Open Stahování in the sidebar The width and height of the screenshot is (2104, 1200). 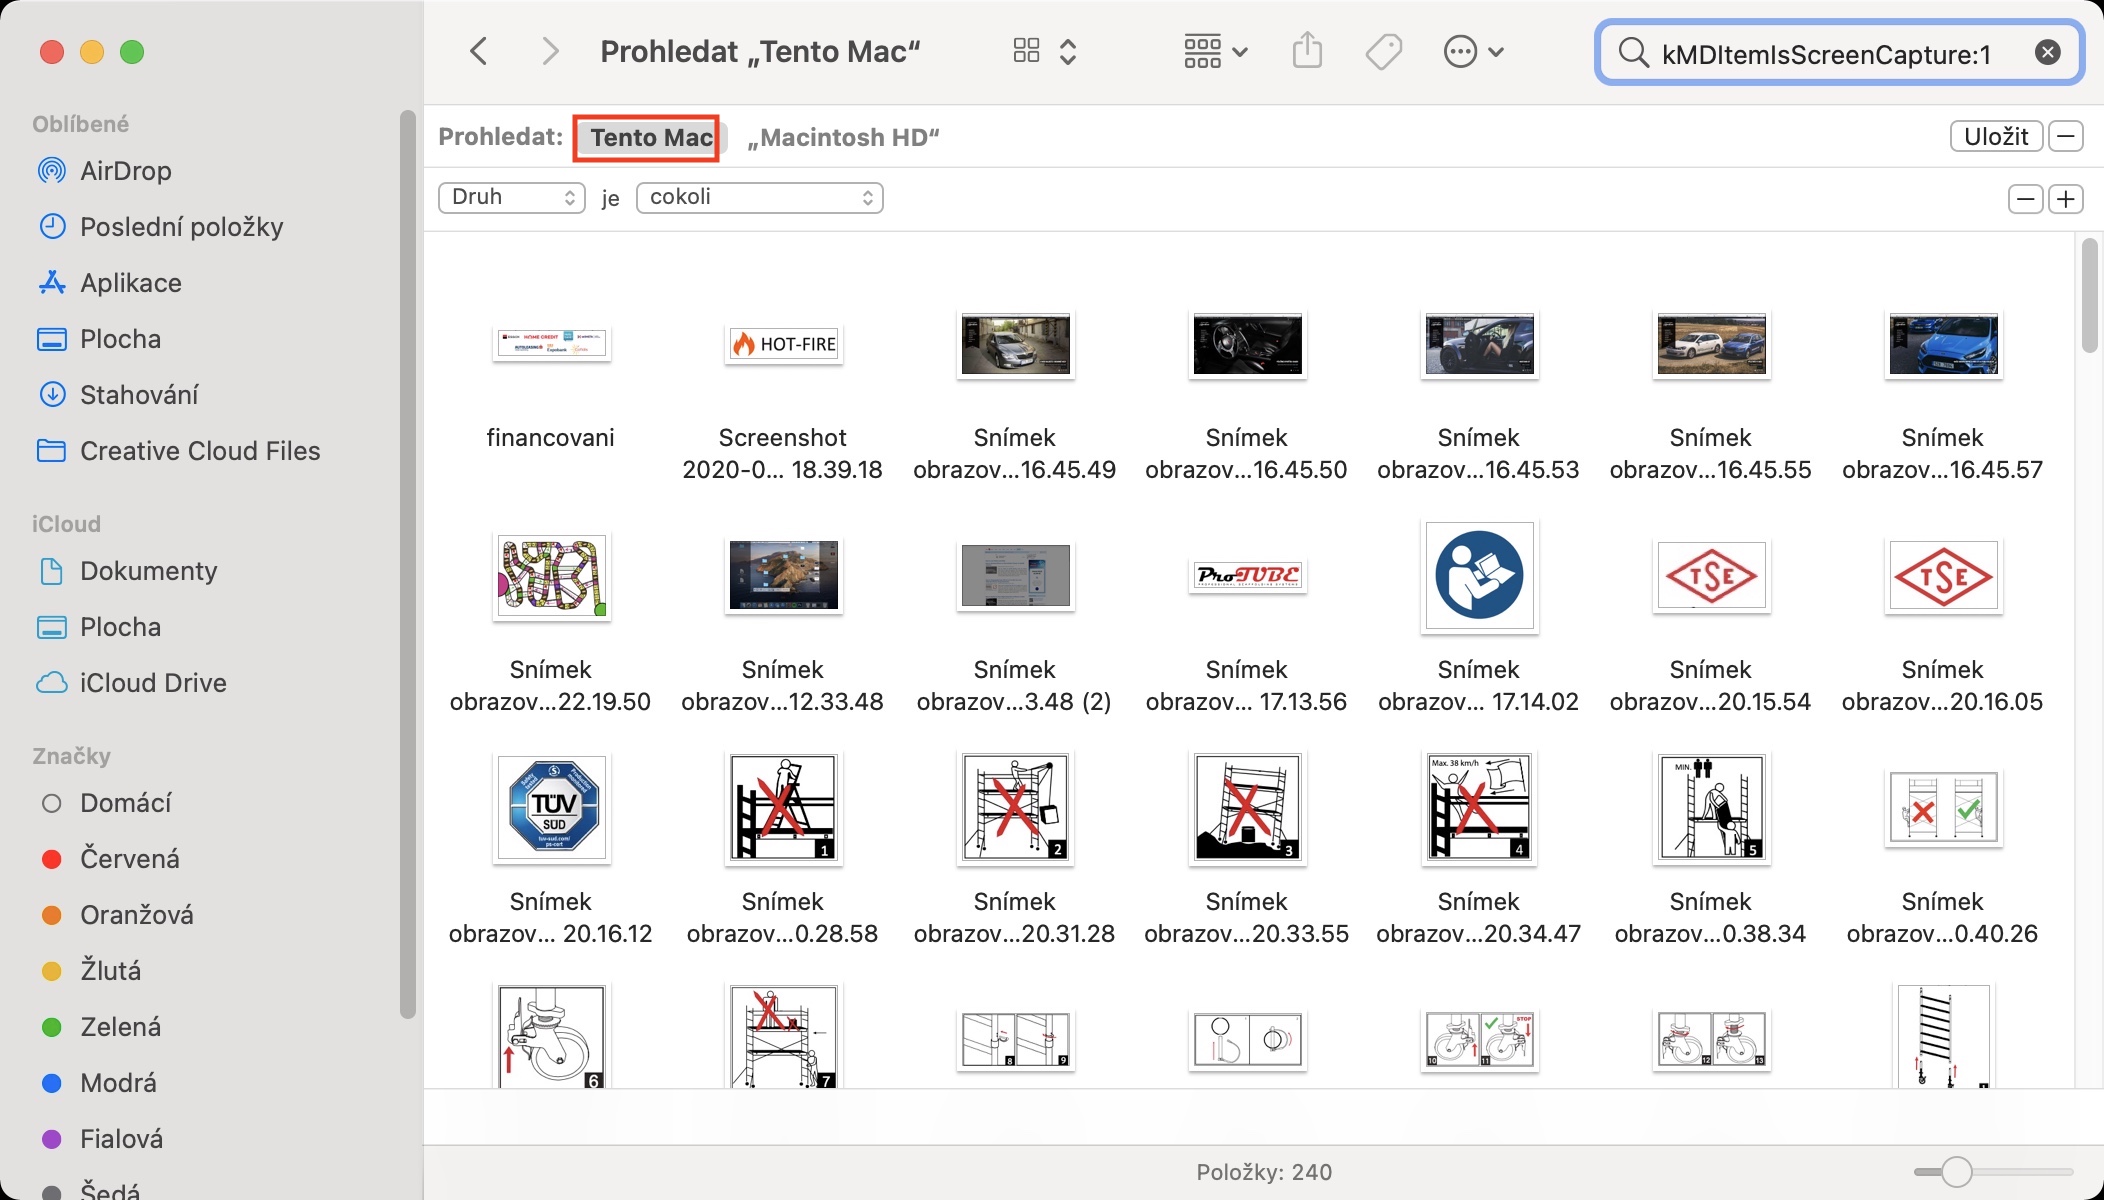pos(139,395)
